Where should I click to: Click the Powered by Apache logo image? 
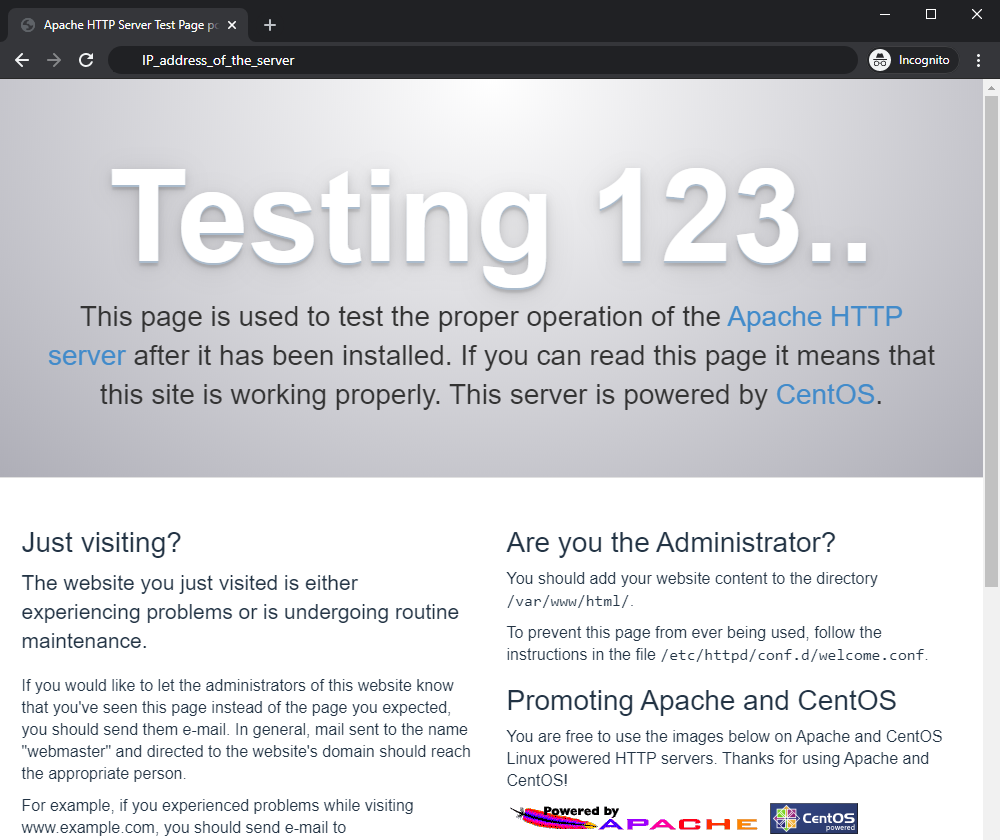pyautogui.click(x=634, y=818)
